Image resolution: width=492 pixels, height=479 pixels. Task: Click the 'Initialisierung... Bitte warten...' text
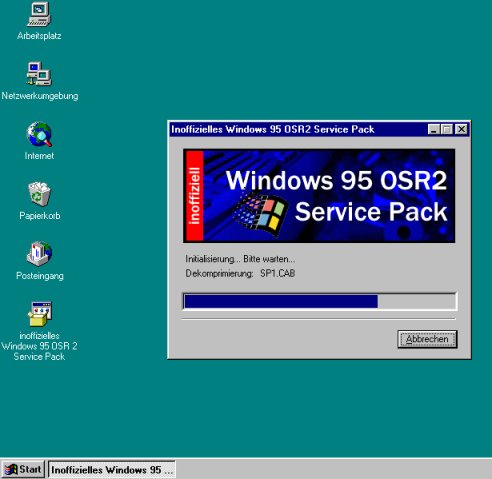(240, 259)
